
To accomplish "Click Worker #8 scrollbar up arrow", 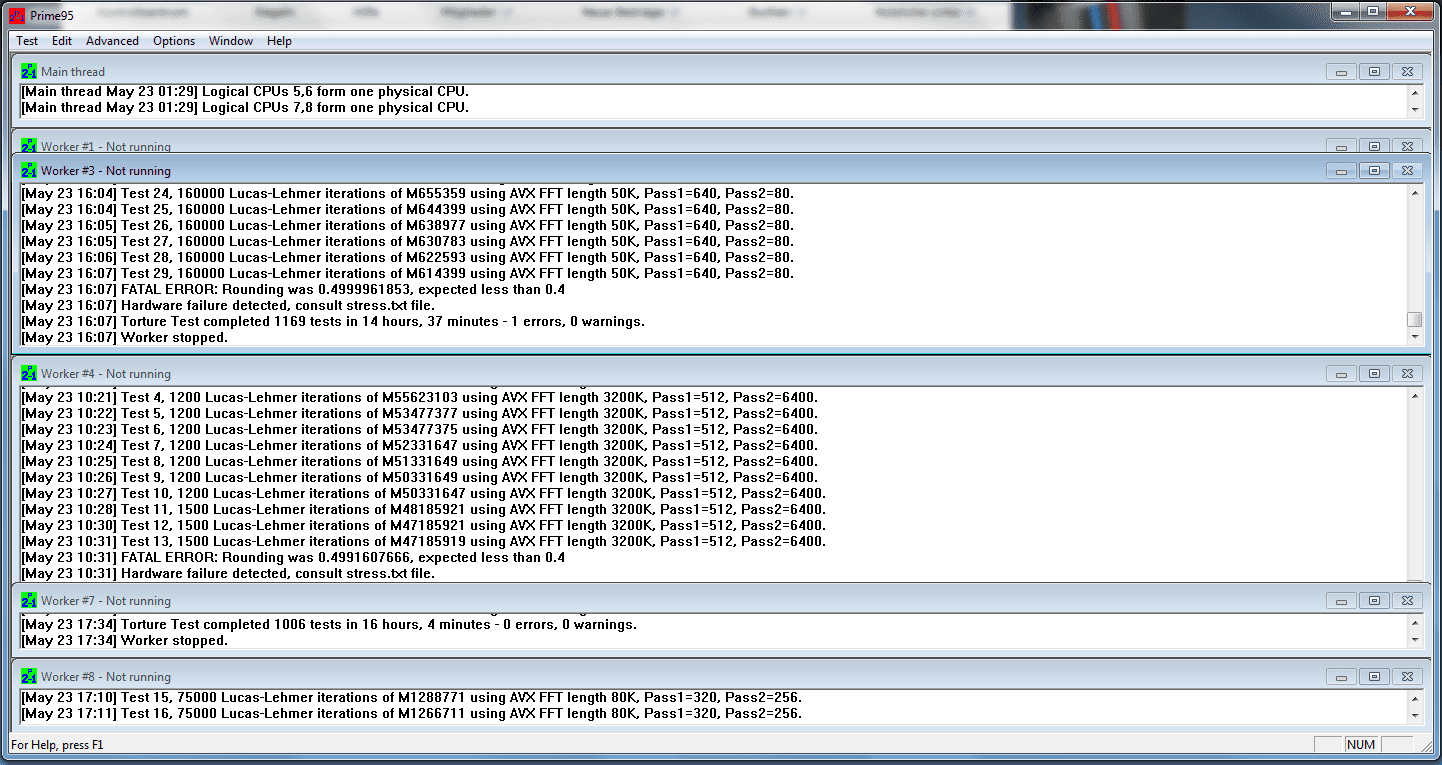I will 1414,697.
